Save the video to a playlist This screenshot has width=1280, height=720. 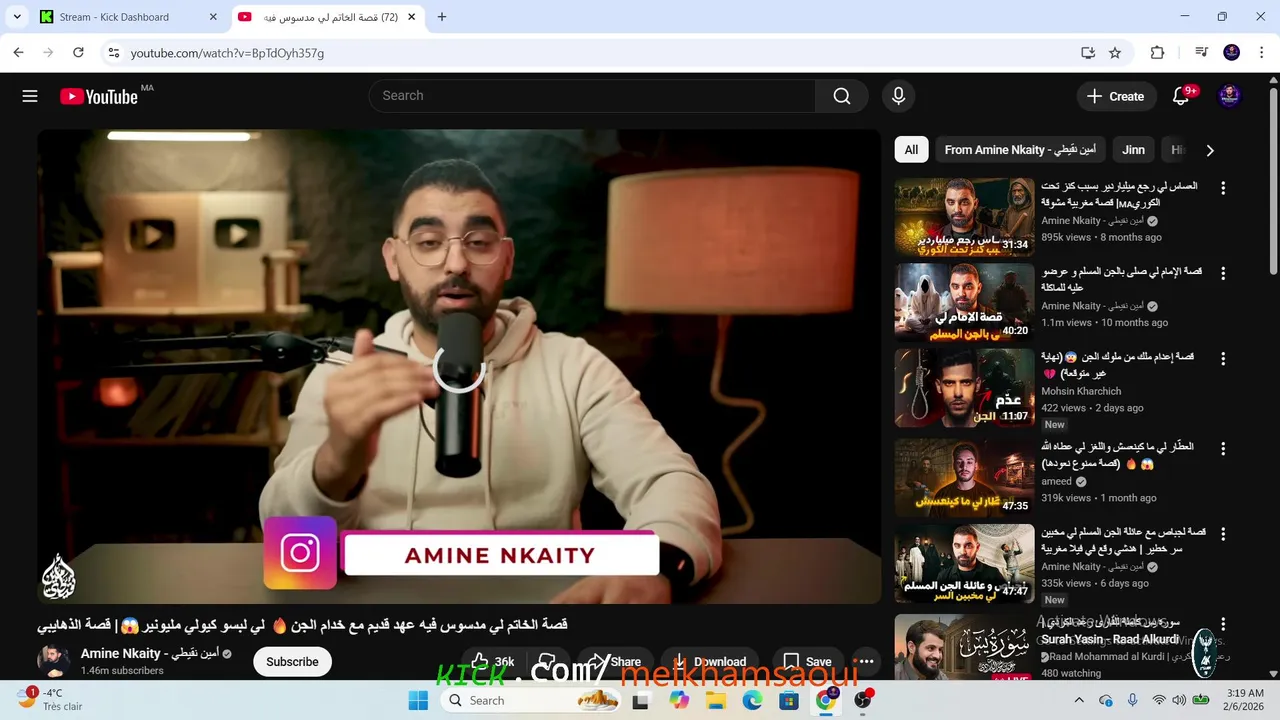(x=806, y=662)
